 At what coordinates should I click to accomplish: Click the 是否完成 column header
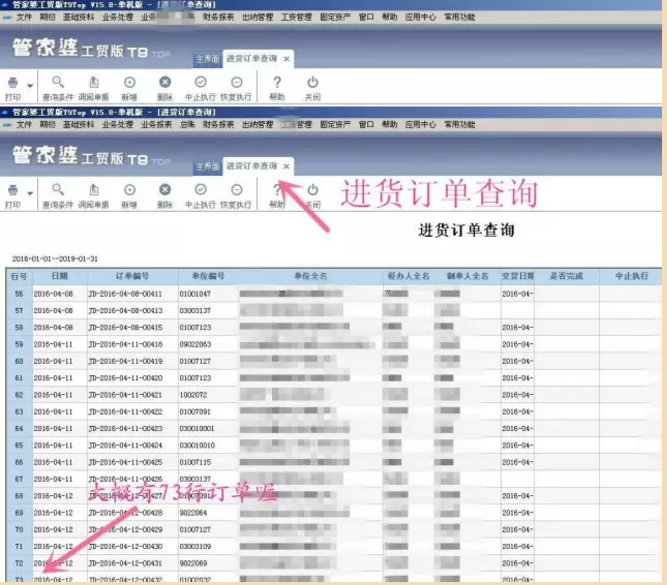tap(567, 277)
